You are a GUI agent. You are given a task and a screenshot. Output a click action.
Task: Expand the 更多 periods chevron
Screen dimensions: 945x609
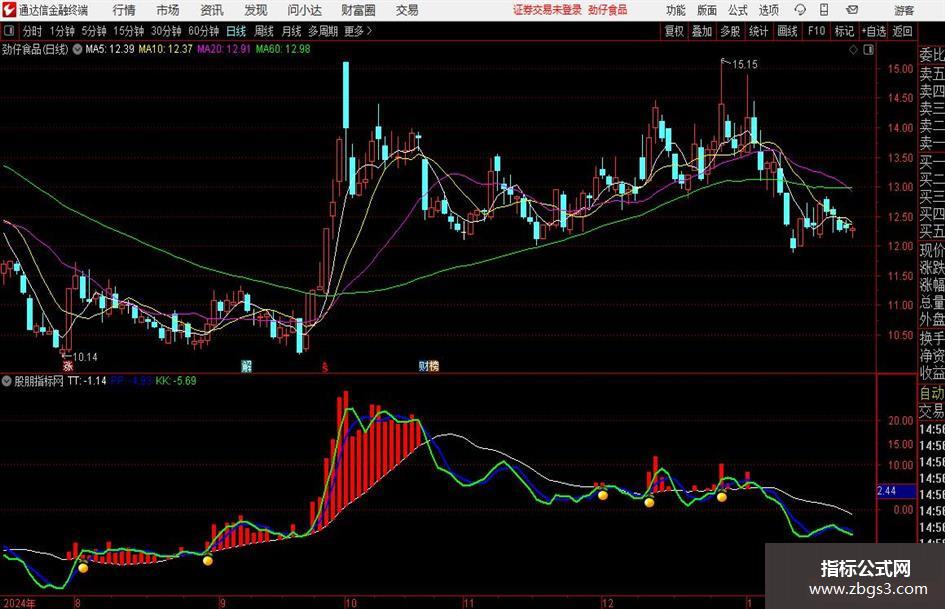tap(359, 31)
